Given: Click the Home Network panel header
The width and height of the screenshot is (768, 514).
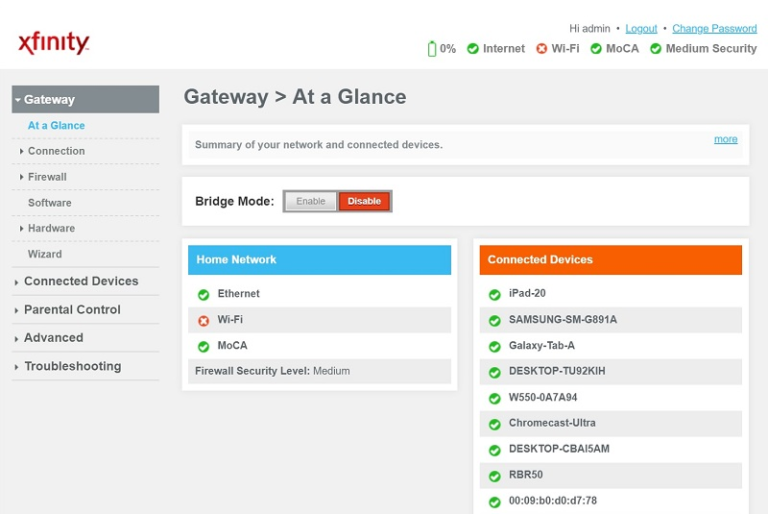Looking at the screenshot, I should click(x=319, y=260).
